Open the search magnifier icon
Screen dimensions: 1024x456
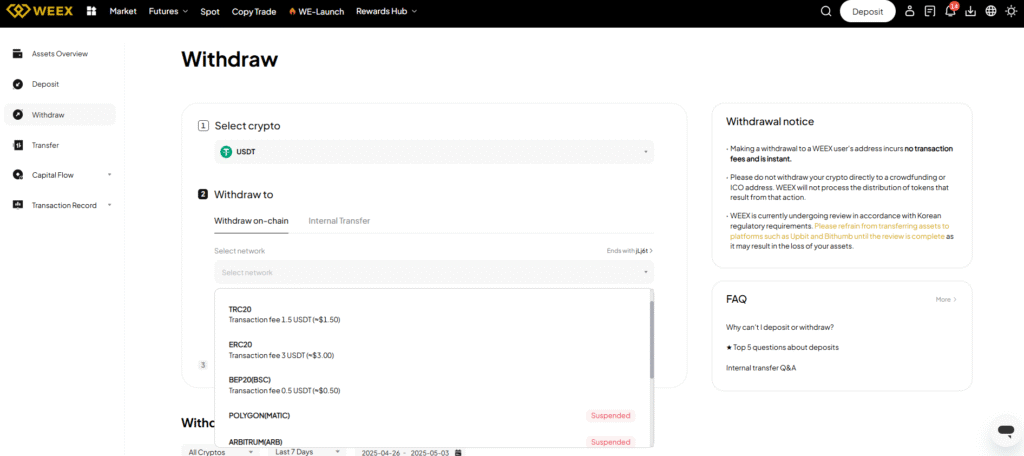[825, 11]
